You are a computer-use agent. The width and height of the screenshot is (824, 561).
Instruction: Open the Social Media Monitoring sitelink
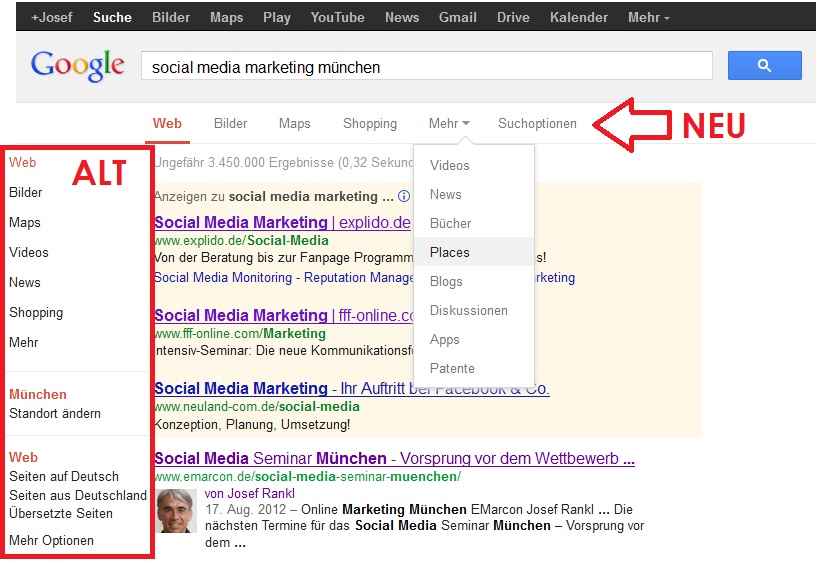click(223, 277)
